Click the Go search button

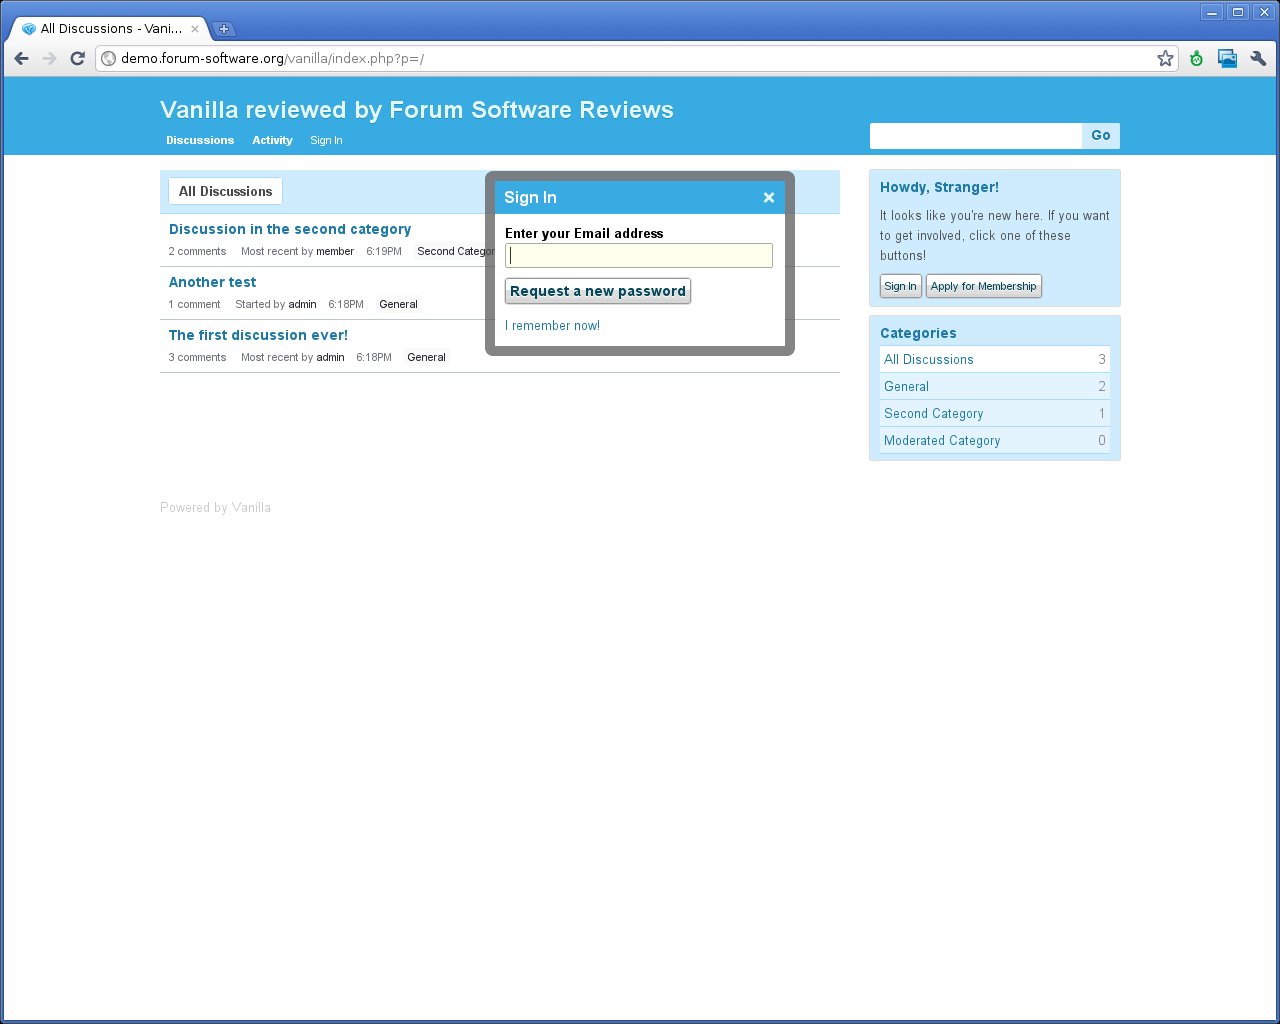tap(1101, 136)
